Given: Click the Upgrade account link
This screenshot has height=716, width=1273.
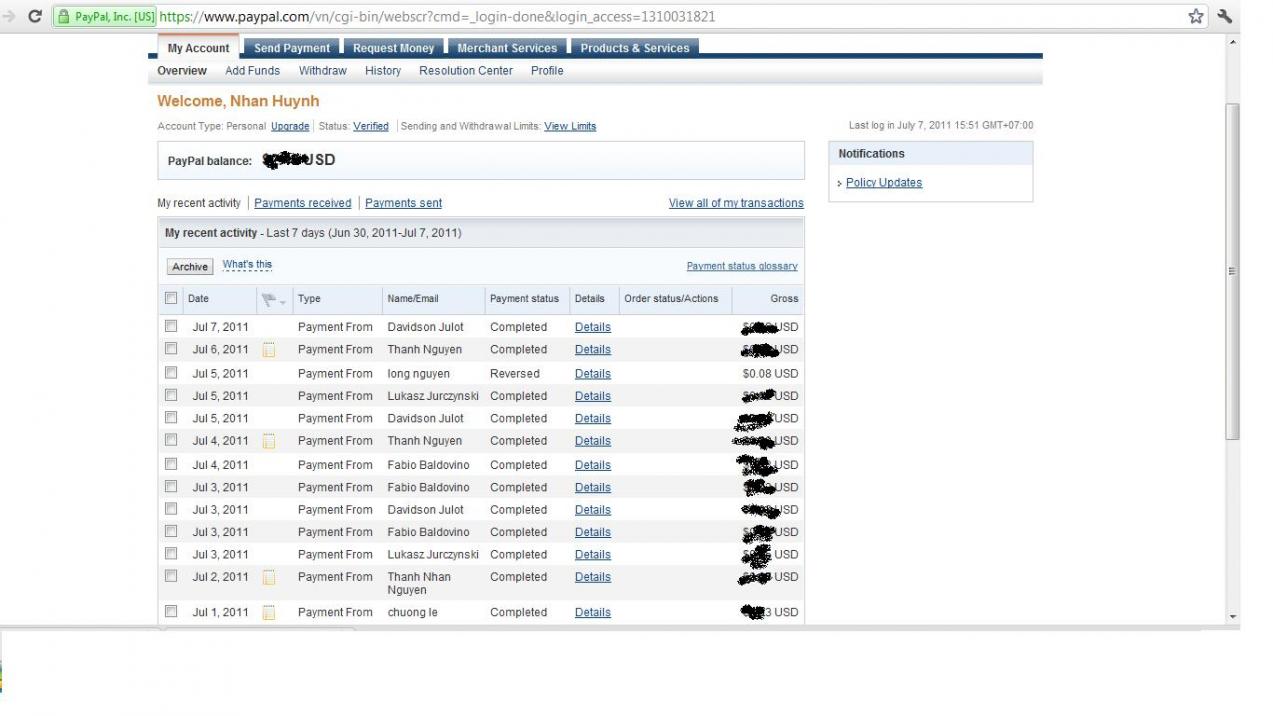Looking at the screenshot, I should coord(290,126).
